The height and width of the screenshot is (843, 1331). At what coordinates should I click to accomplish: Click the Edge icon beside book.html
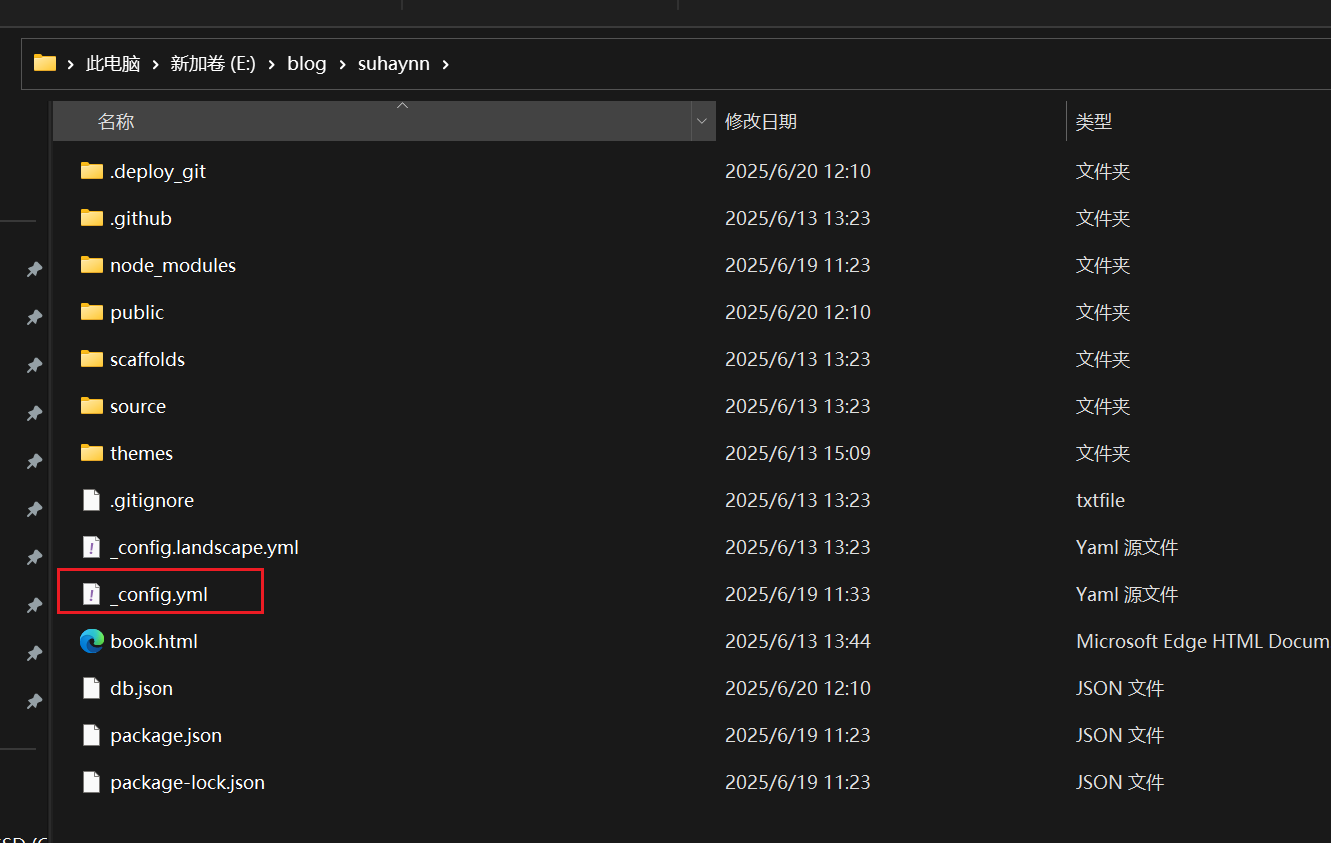[92, 641]
